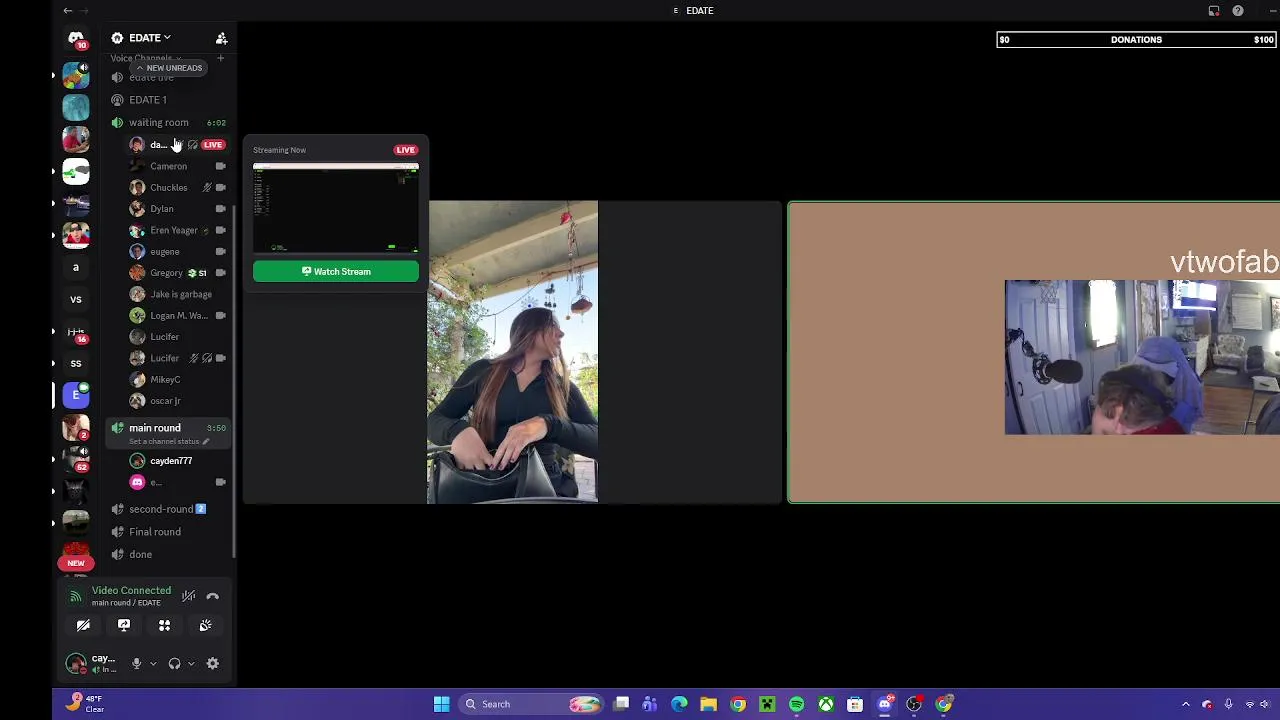This screenshot has width=1280, height=720.
Task: Click Watch Stream button
Action: coord(336,271)
